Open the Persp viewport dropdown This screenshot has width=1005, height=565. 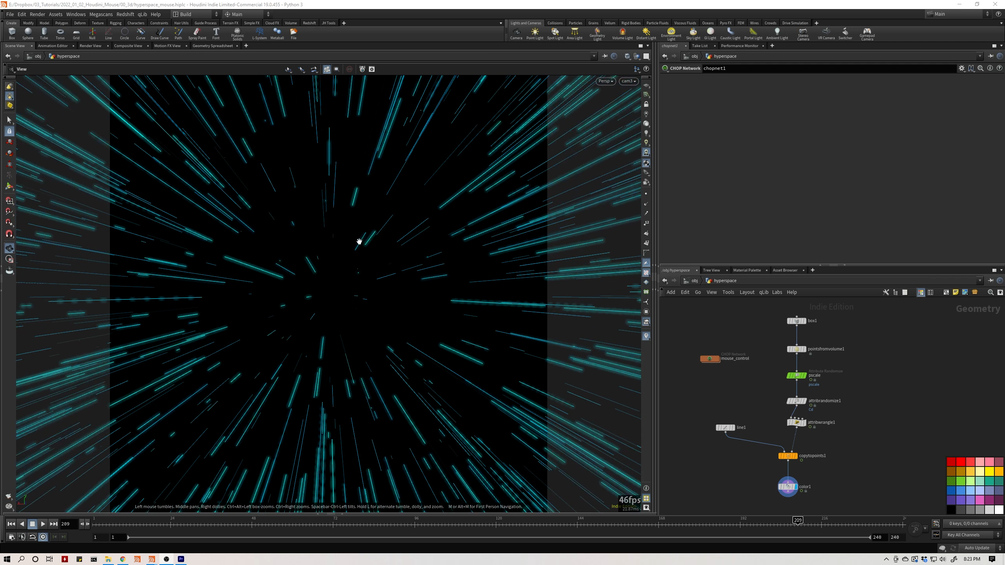(x=605, y=81)
